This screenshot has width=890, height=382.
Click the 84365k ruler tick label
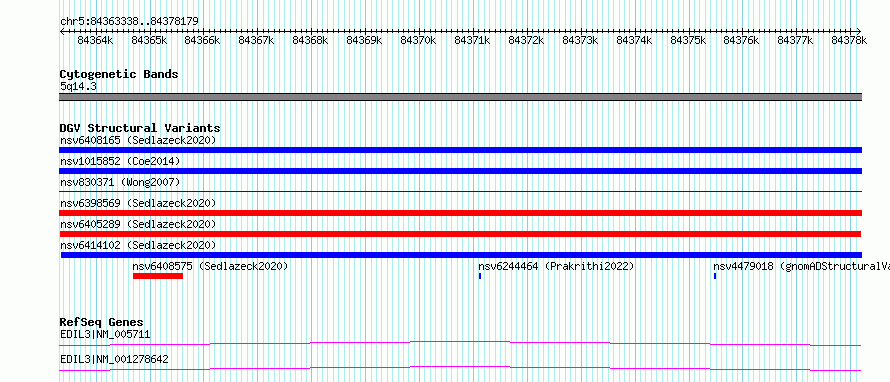tap(149, 40)
